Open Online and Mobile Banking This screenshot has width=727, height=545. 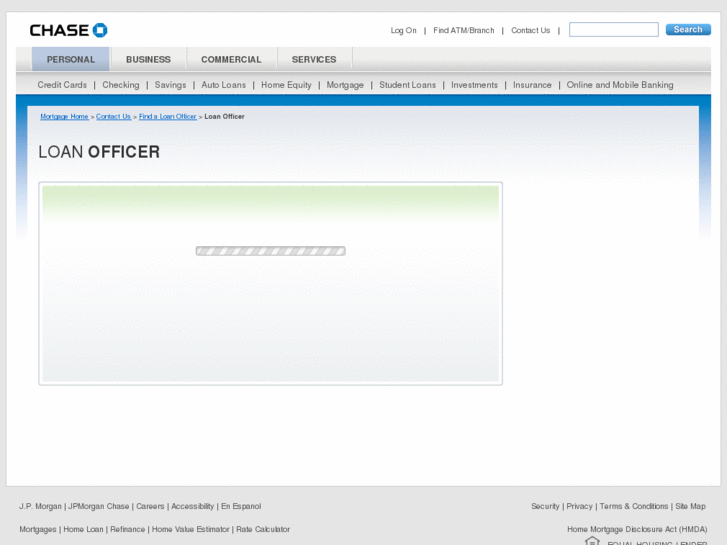[x=620, y=85]
